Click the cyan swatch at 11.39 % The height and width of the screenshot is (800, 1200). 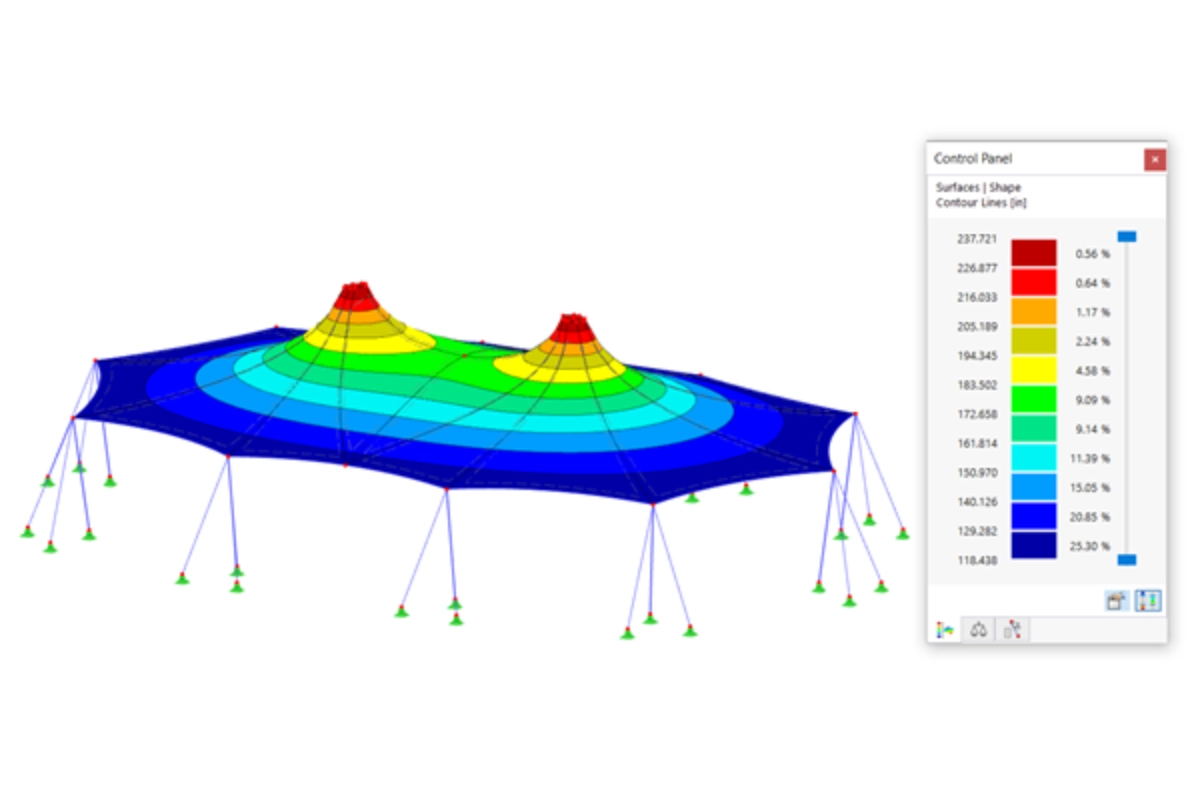tap(1033, 457)
